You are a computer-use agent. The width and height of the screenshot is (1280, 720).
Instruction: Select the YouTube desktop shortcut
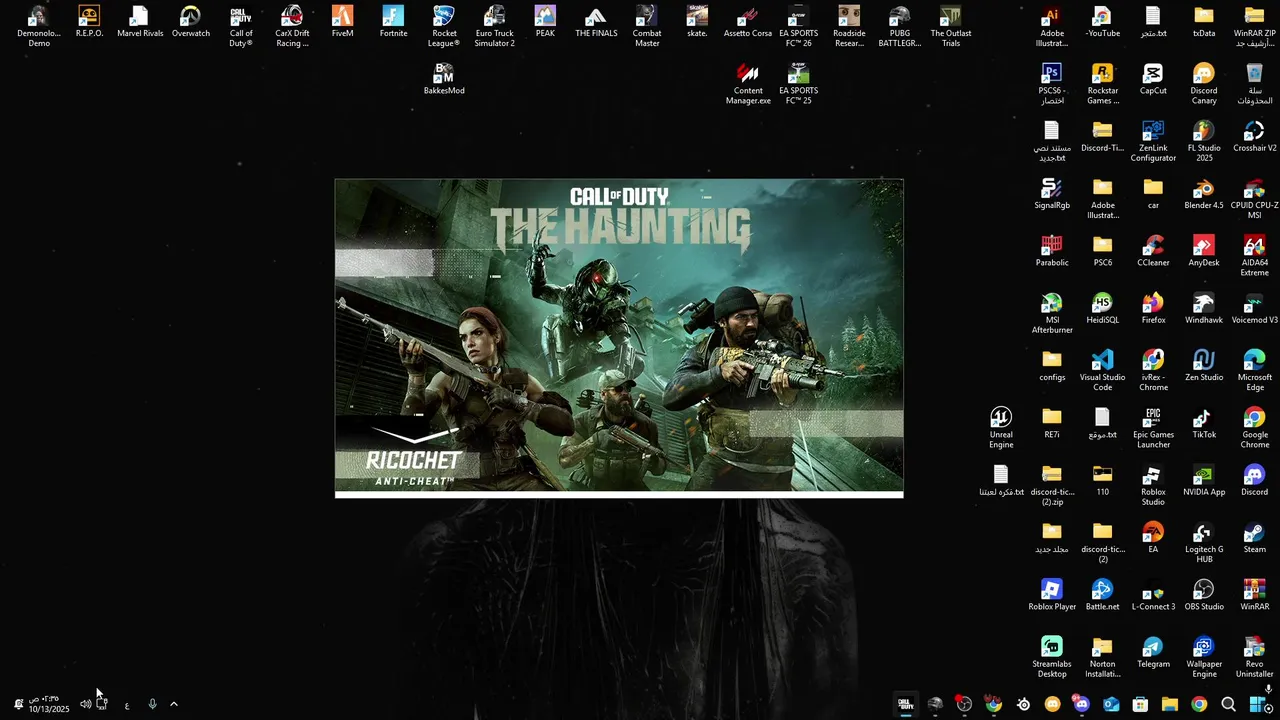coord(1102,22)
